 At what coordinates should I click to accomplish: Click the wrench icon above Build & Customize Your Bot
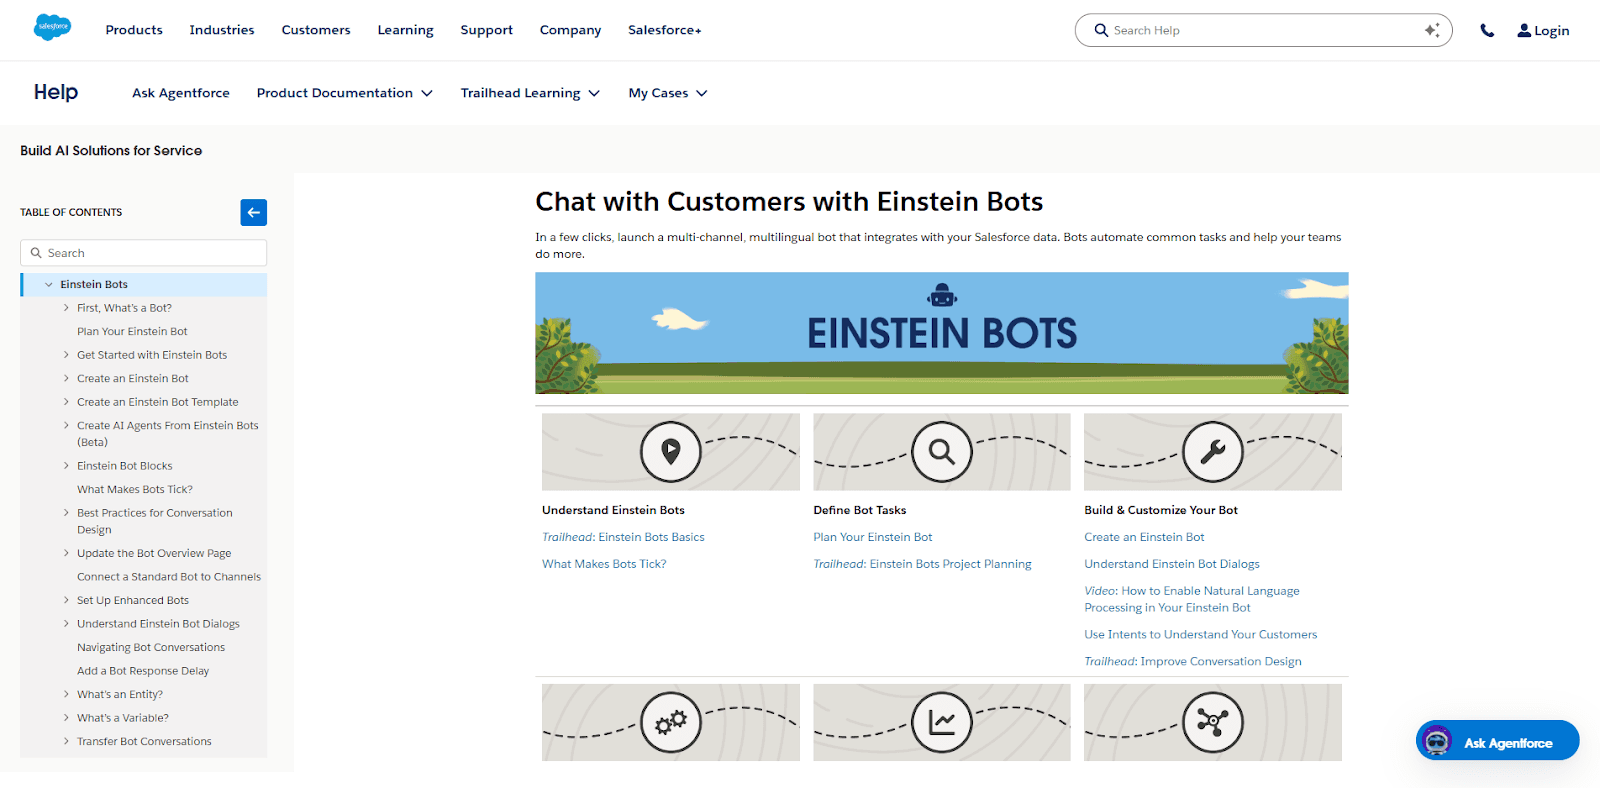click(1213, 452)
